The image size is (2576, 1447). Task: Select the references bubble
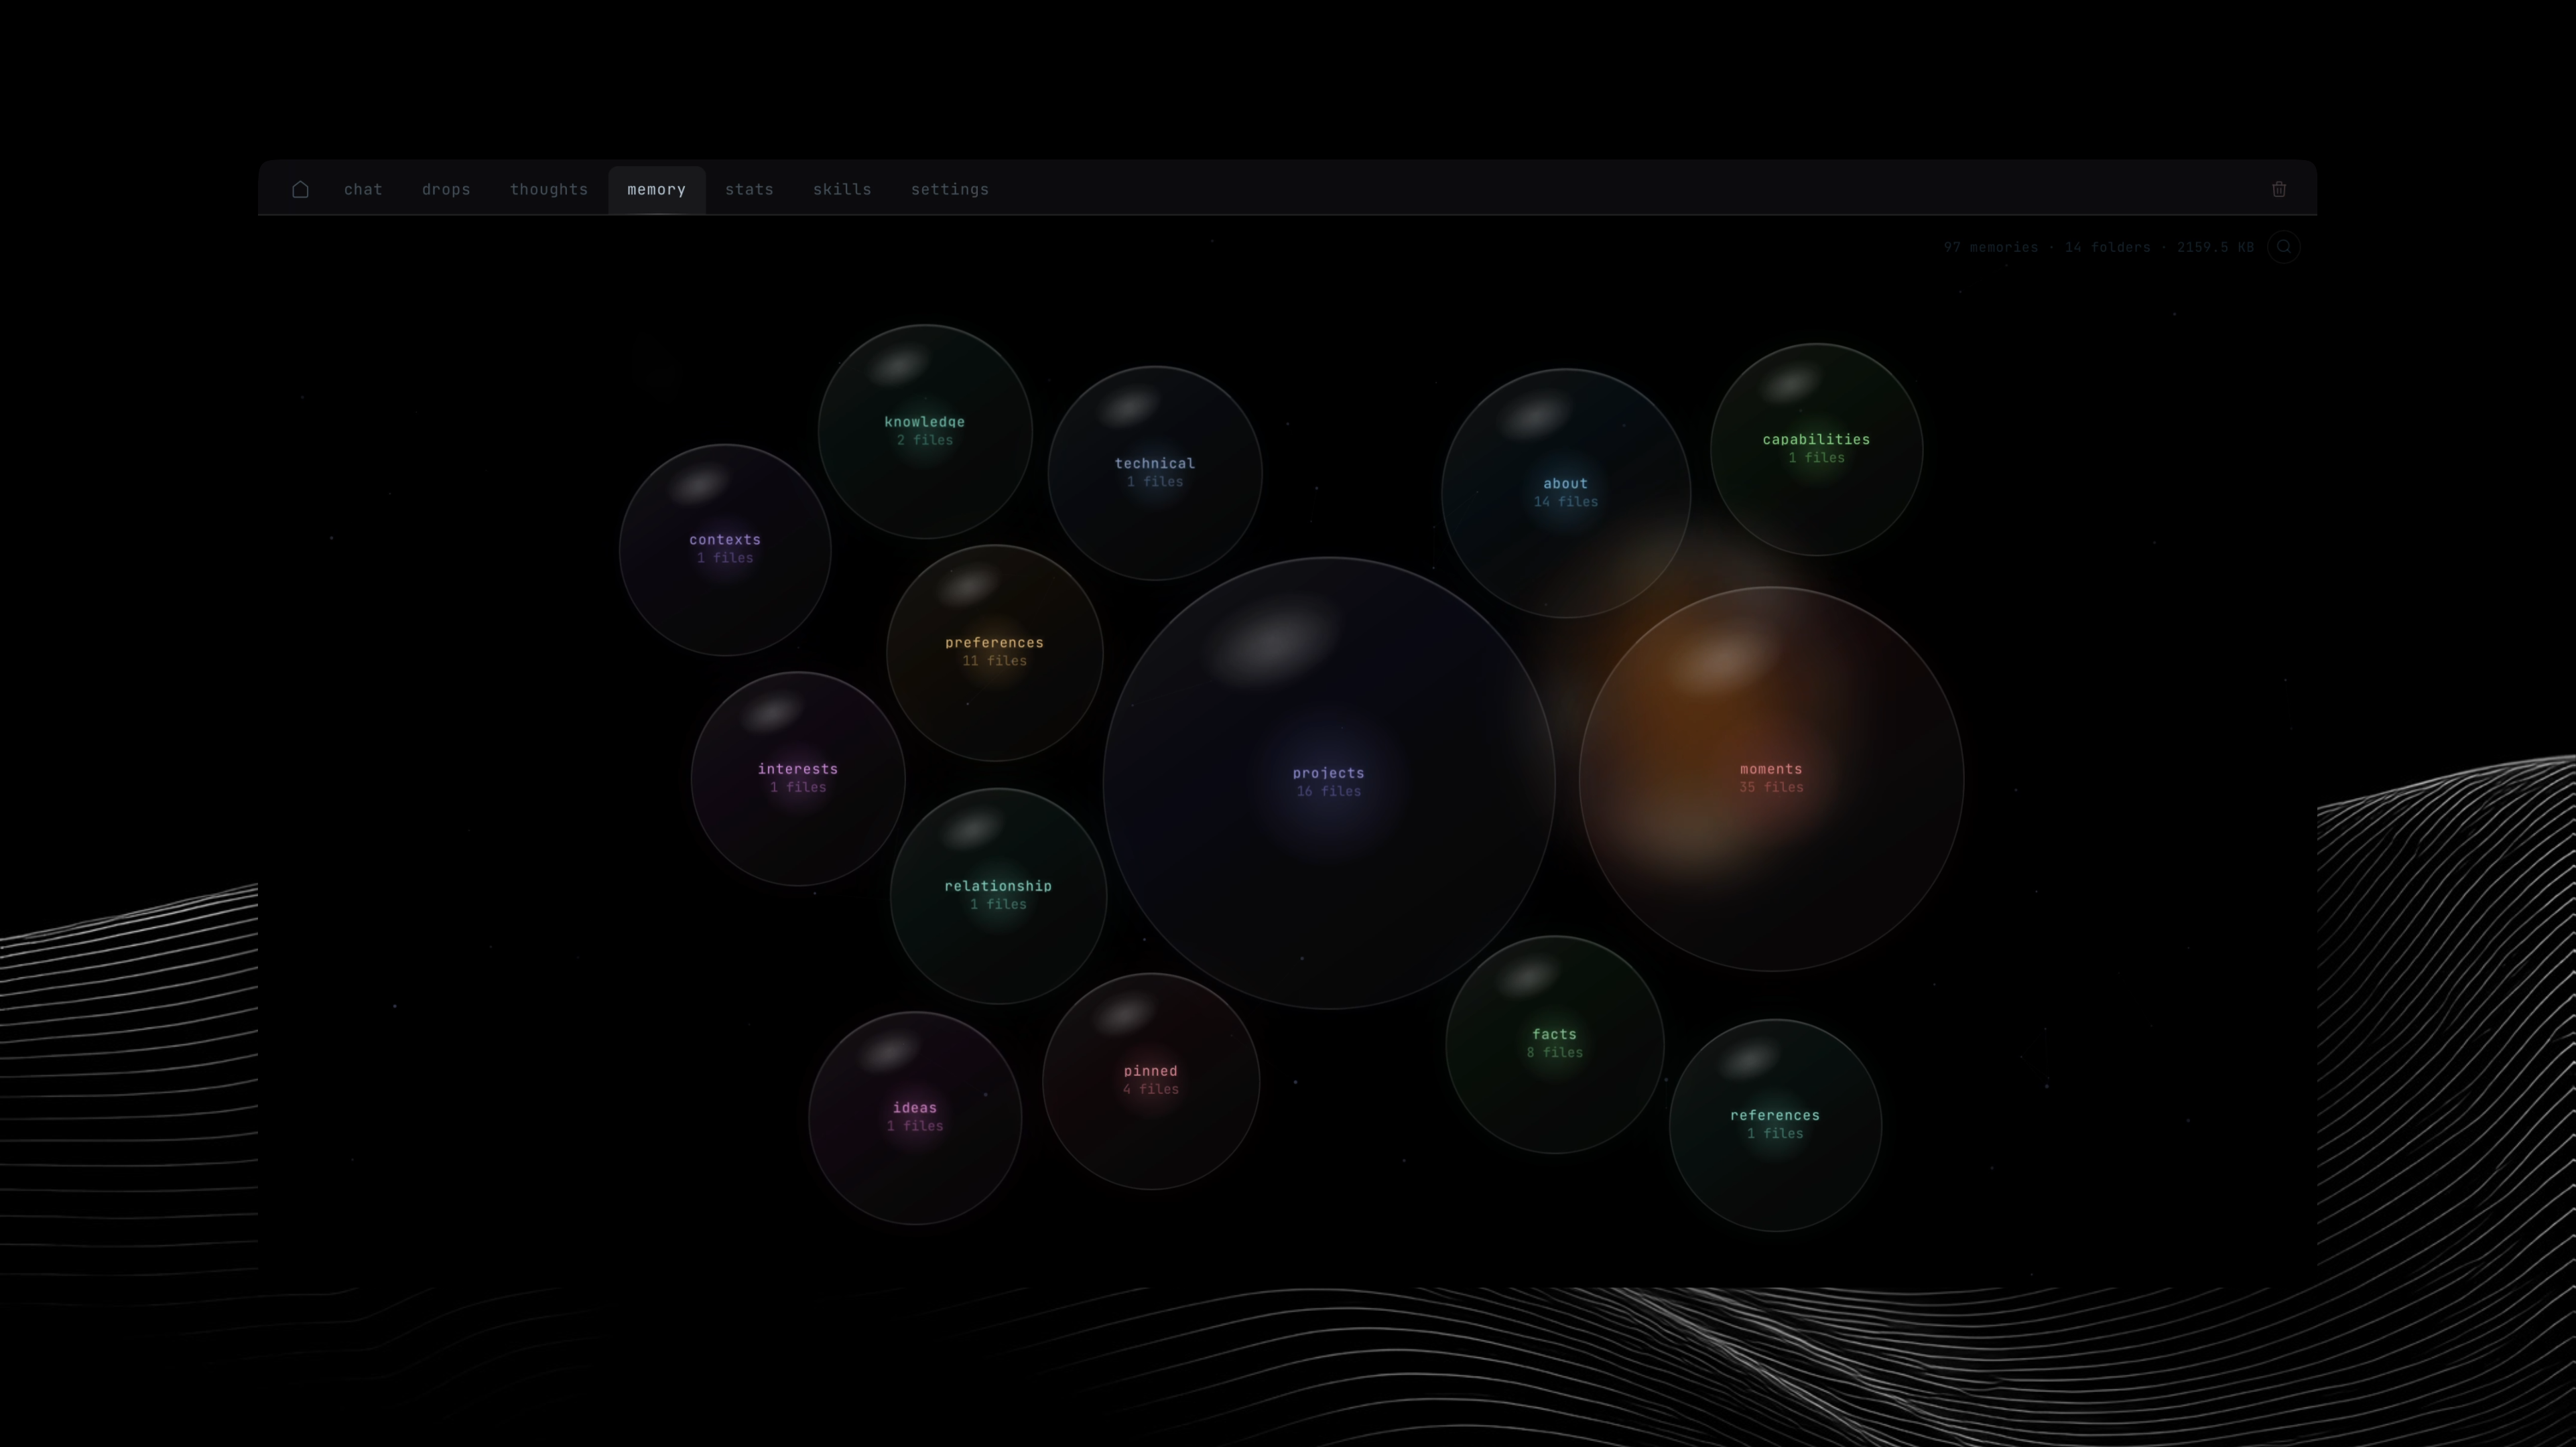(1774, 1123)
